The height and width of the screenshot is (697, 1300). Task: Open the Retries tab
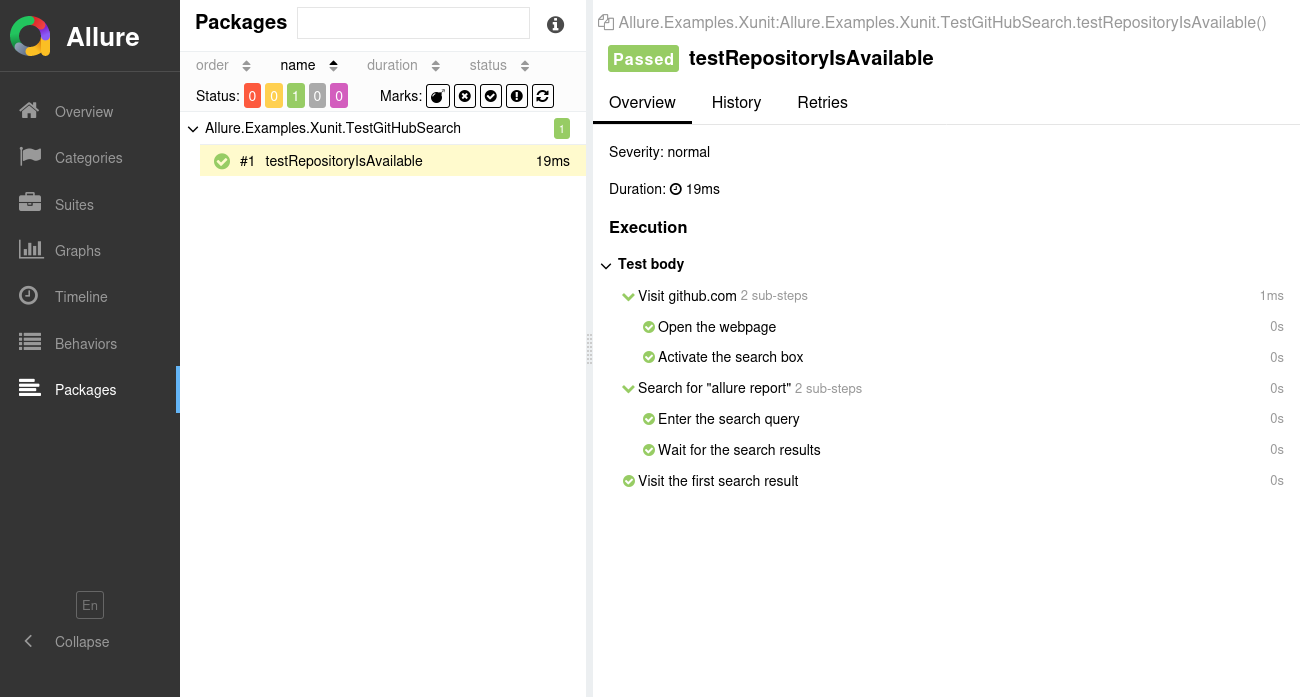822,102
